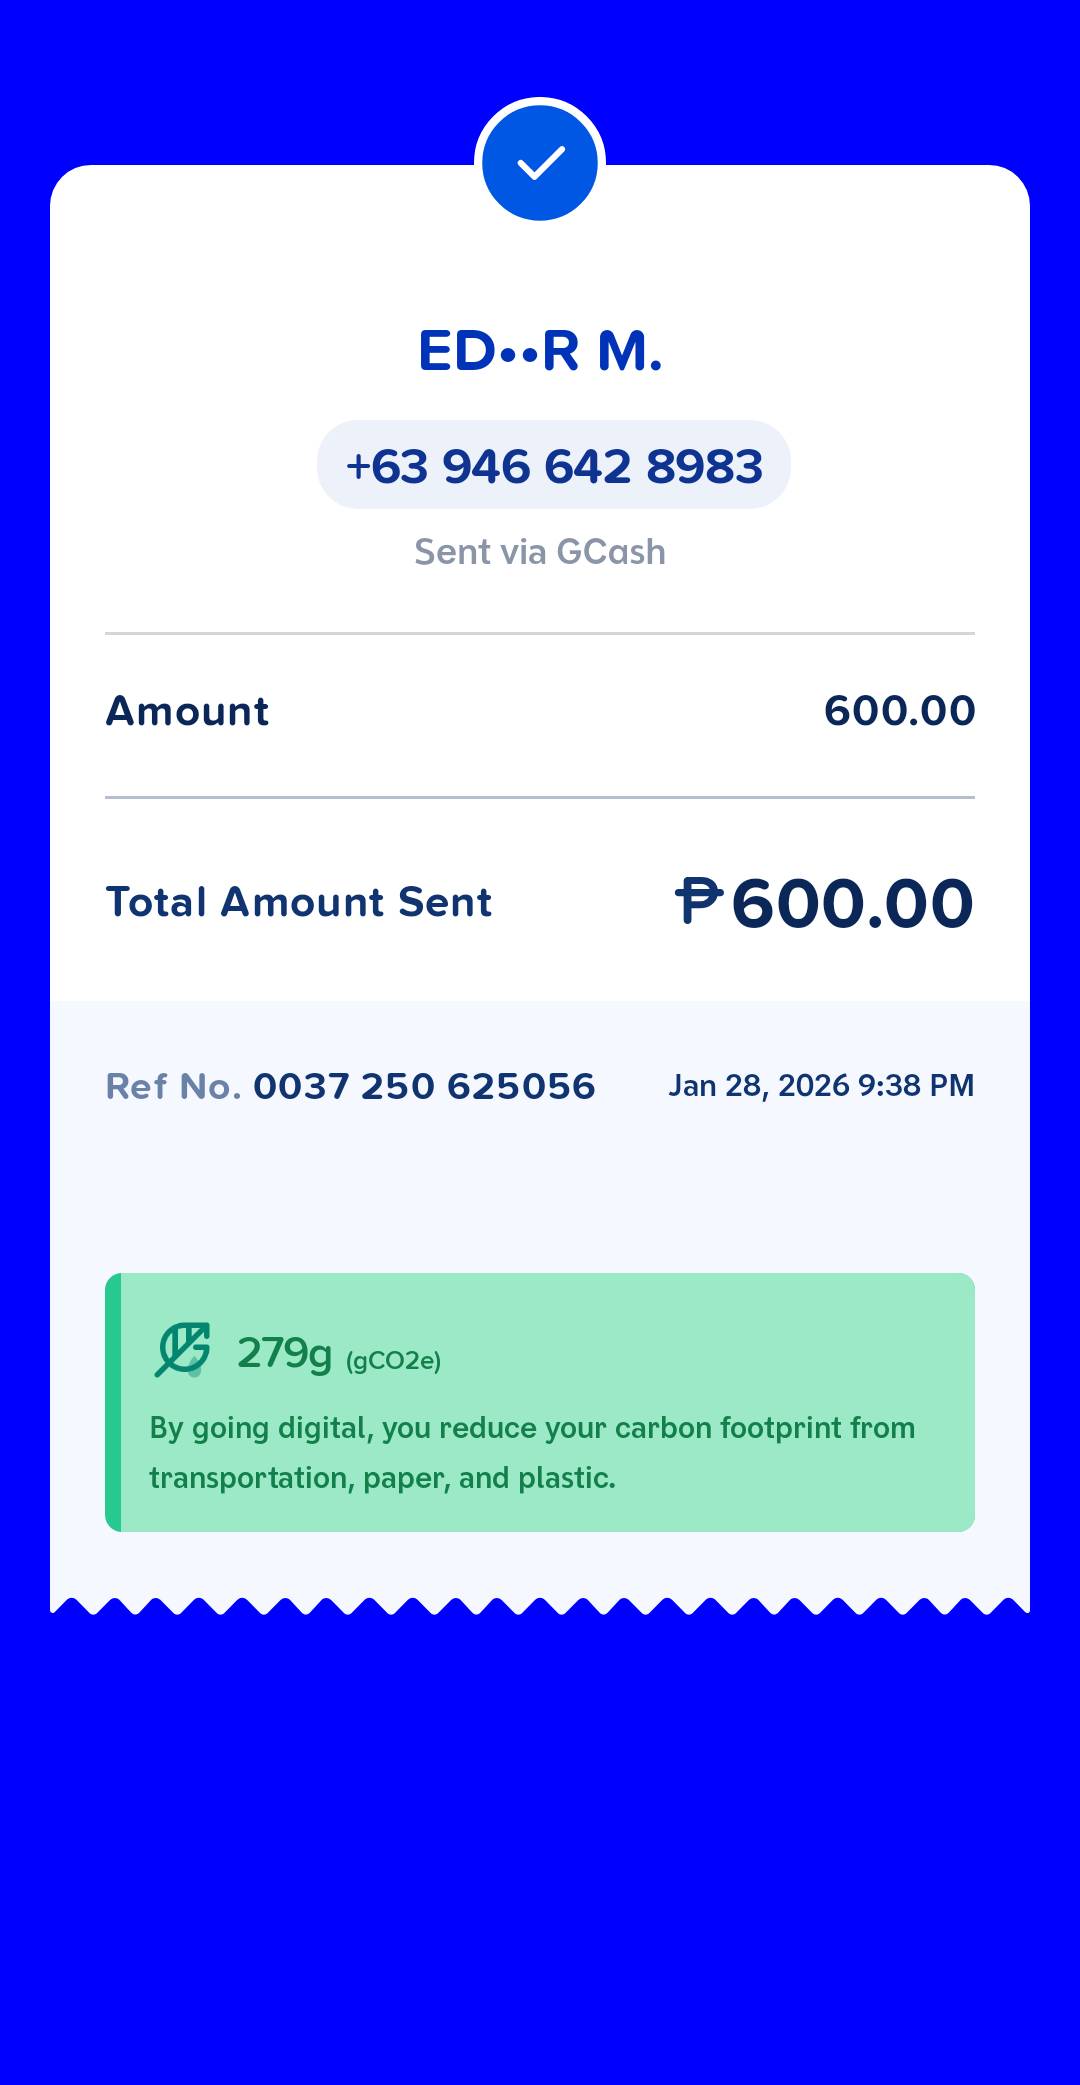Click the peso sign before 600.00
Screen dimensions: 1080x2085
(698, 901)
